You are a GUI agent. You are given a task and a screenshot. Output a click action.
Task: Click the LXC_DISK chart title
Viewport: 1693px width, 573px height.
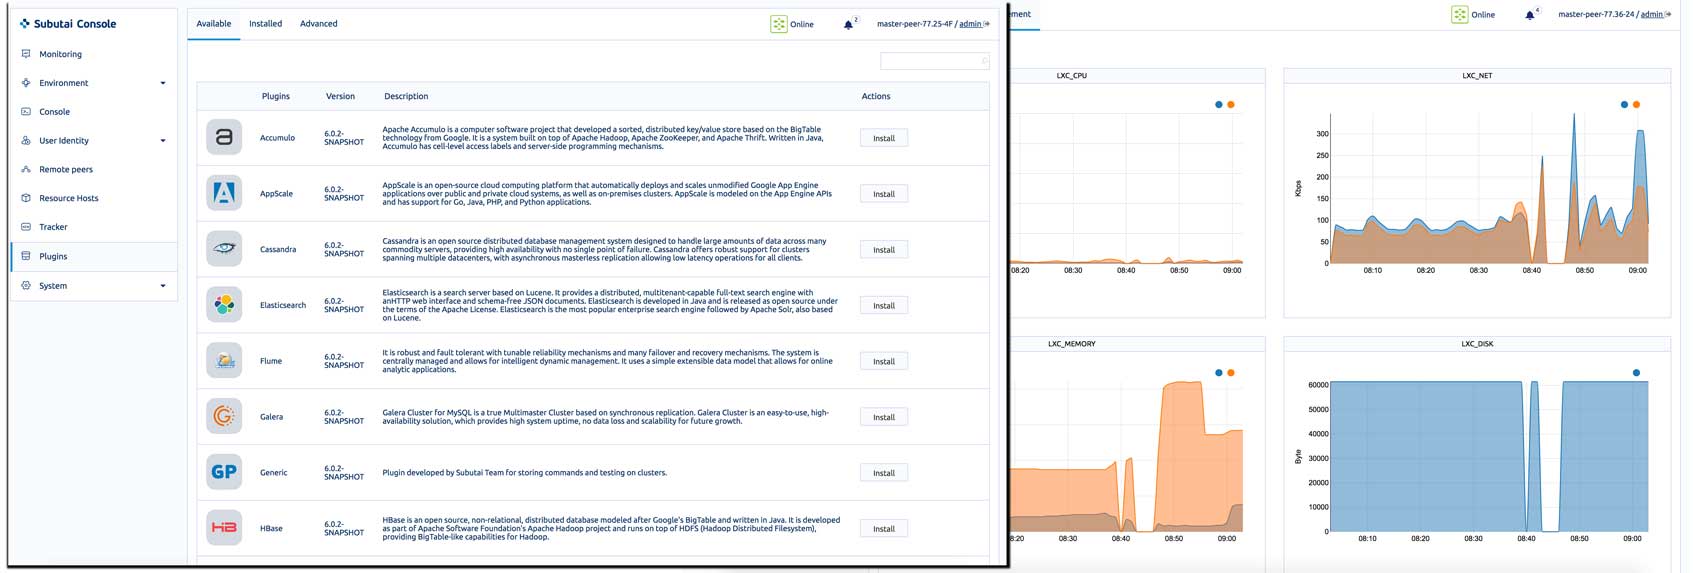[1477, 344]
